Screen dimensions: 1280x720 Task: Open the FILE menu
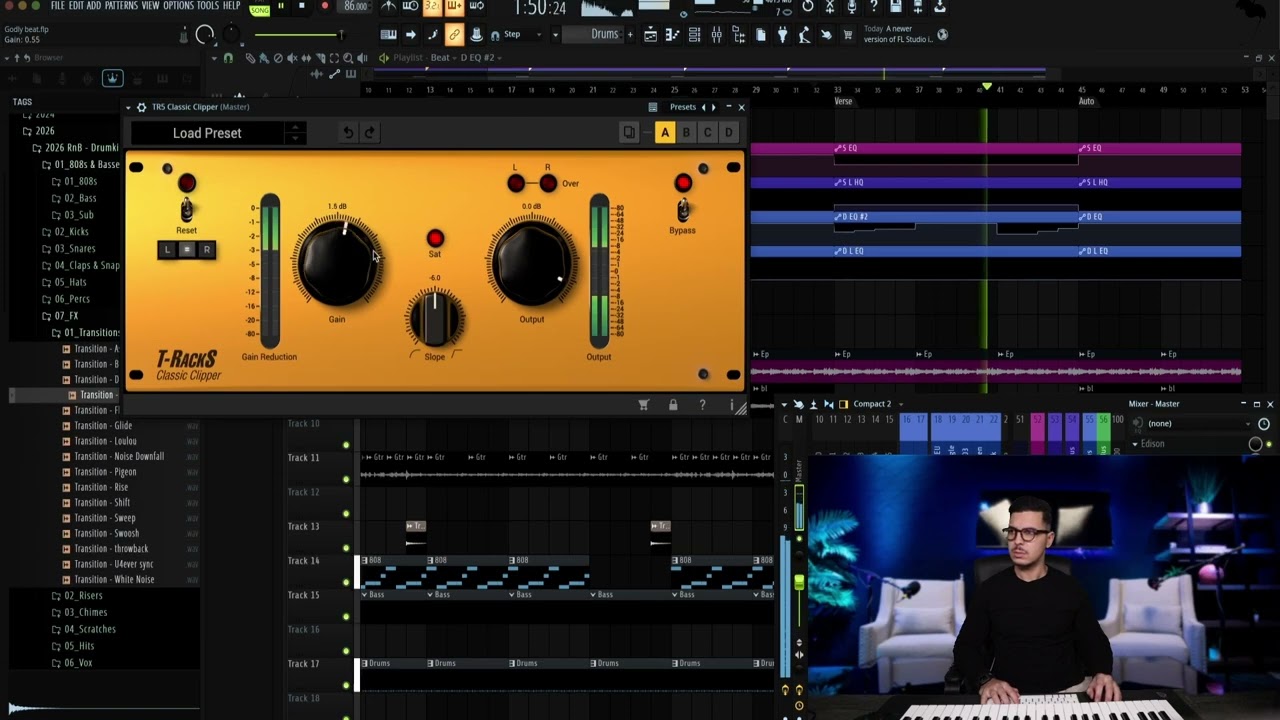[58, 6]
